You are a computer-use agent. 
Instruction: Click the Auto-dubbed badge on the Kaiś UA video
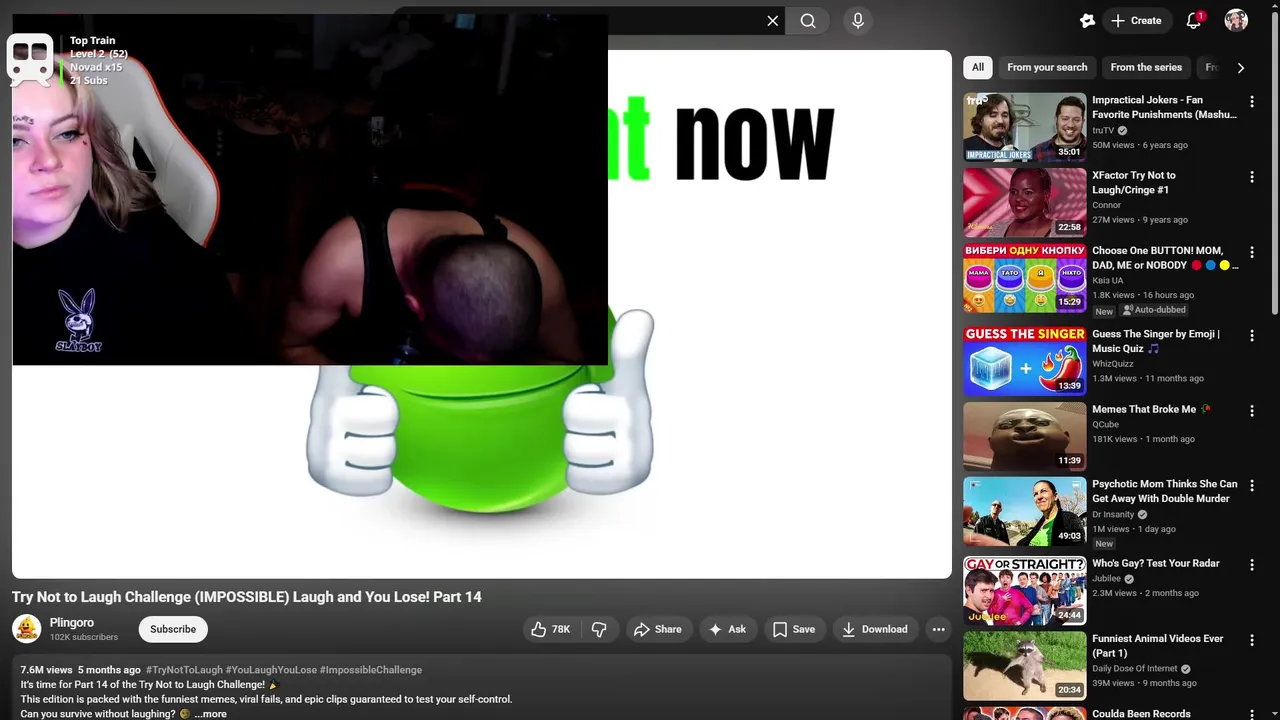pos(1153,310)
